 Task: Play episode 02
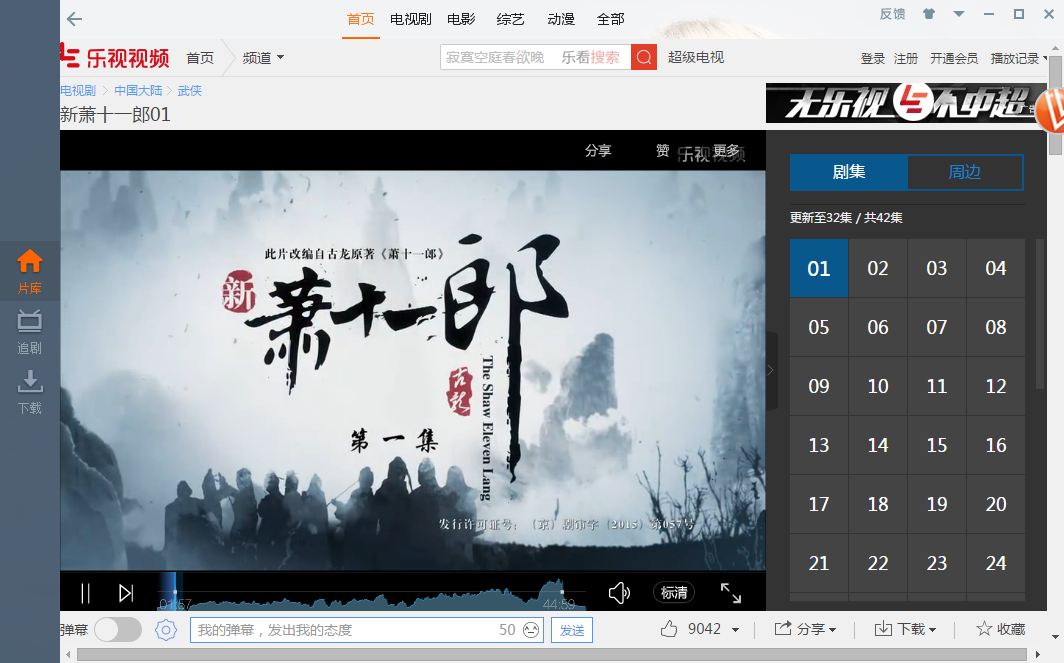877,268
